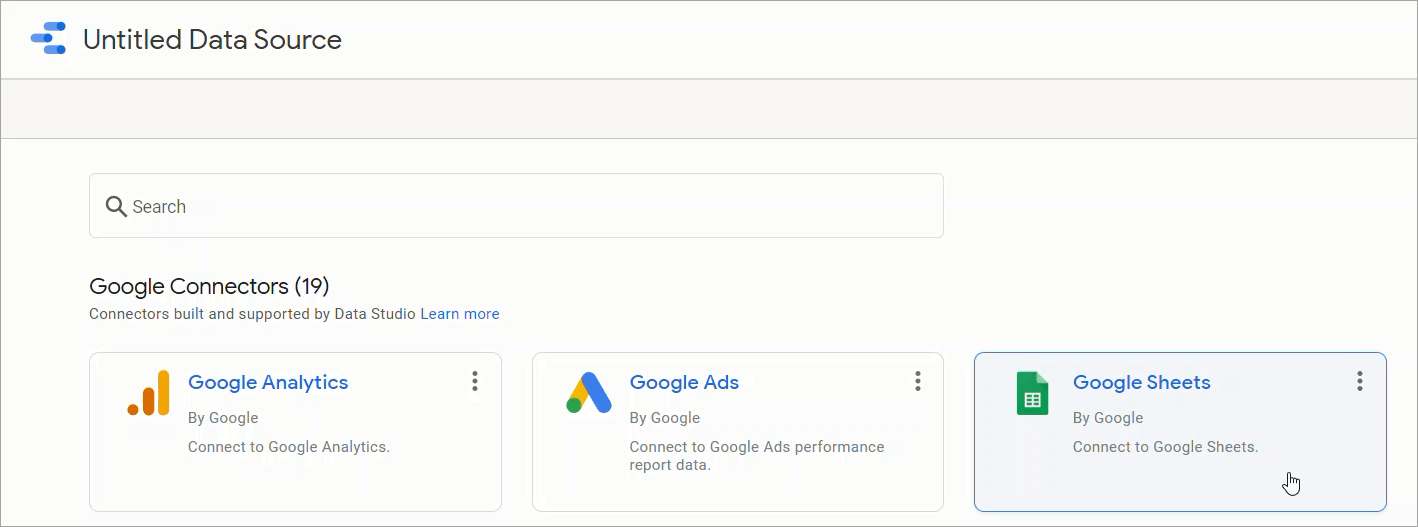Open Google Ads card three-dot menu

917,381
